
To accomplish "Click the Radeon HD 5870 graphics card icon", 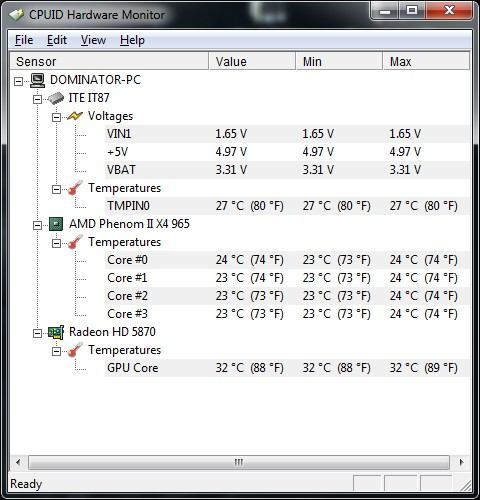I will click(x=56, y=332).
